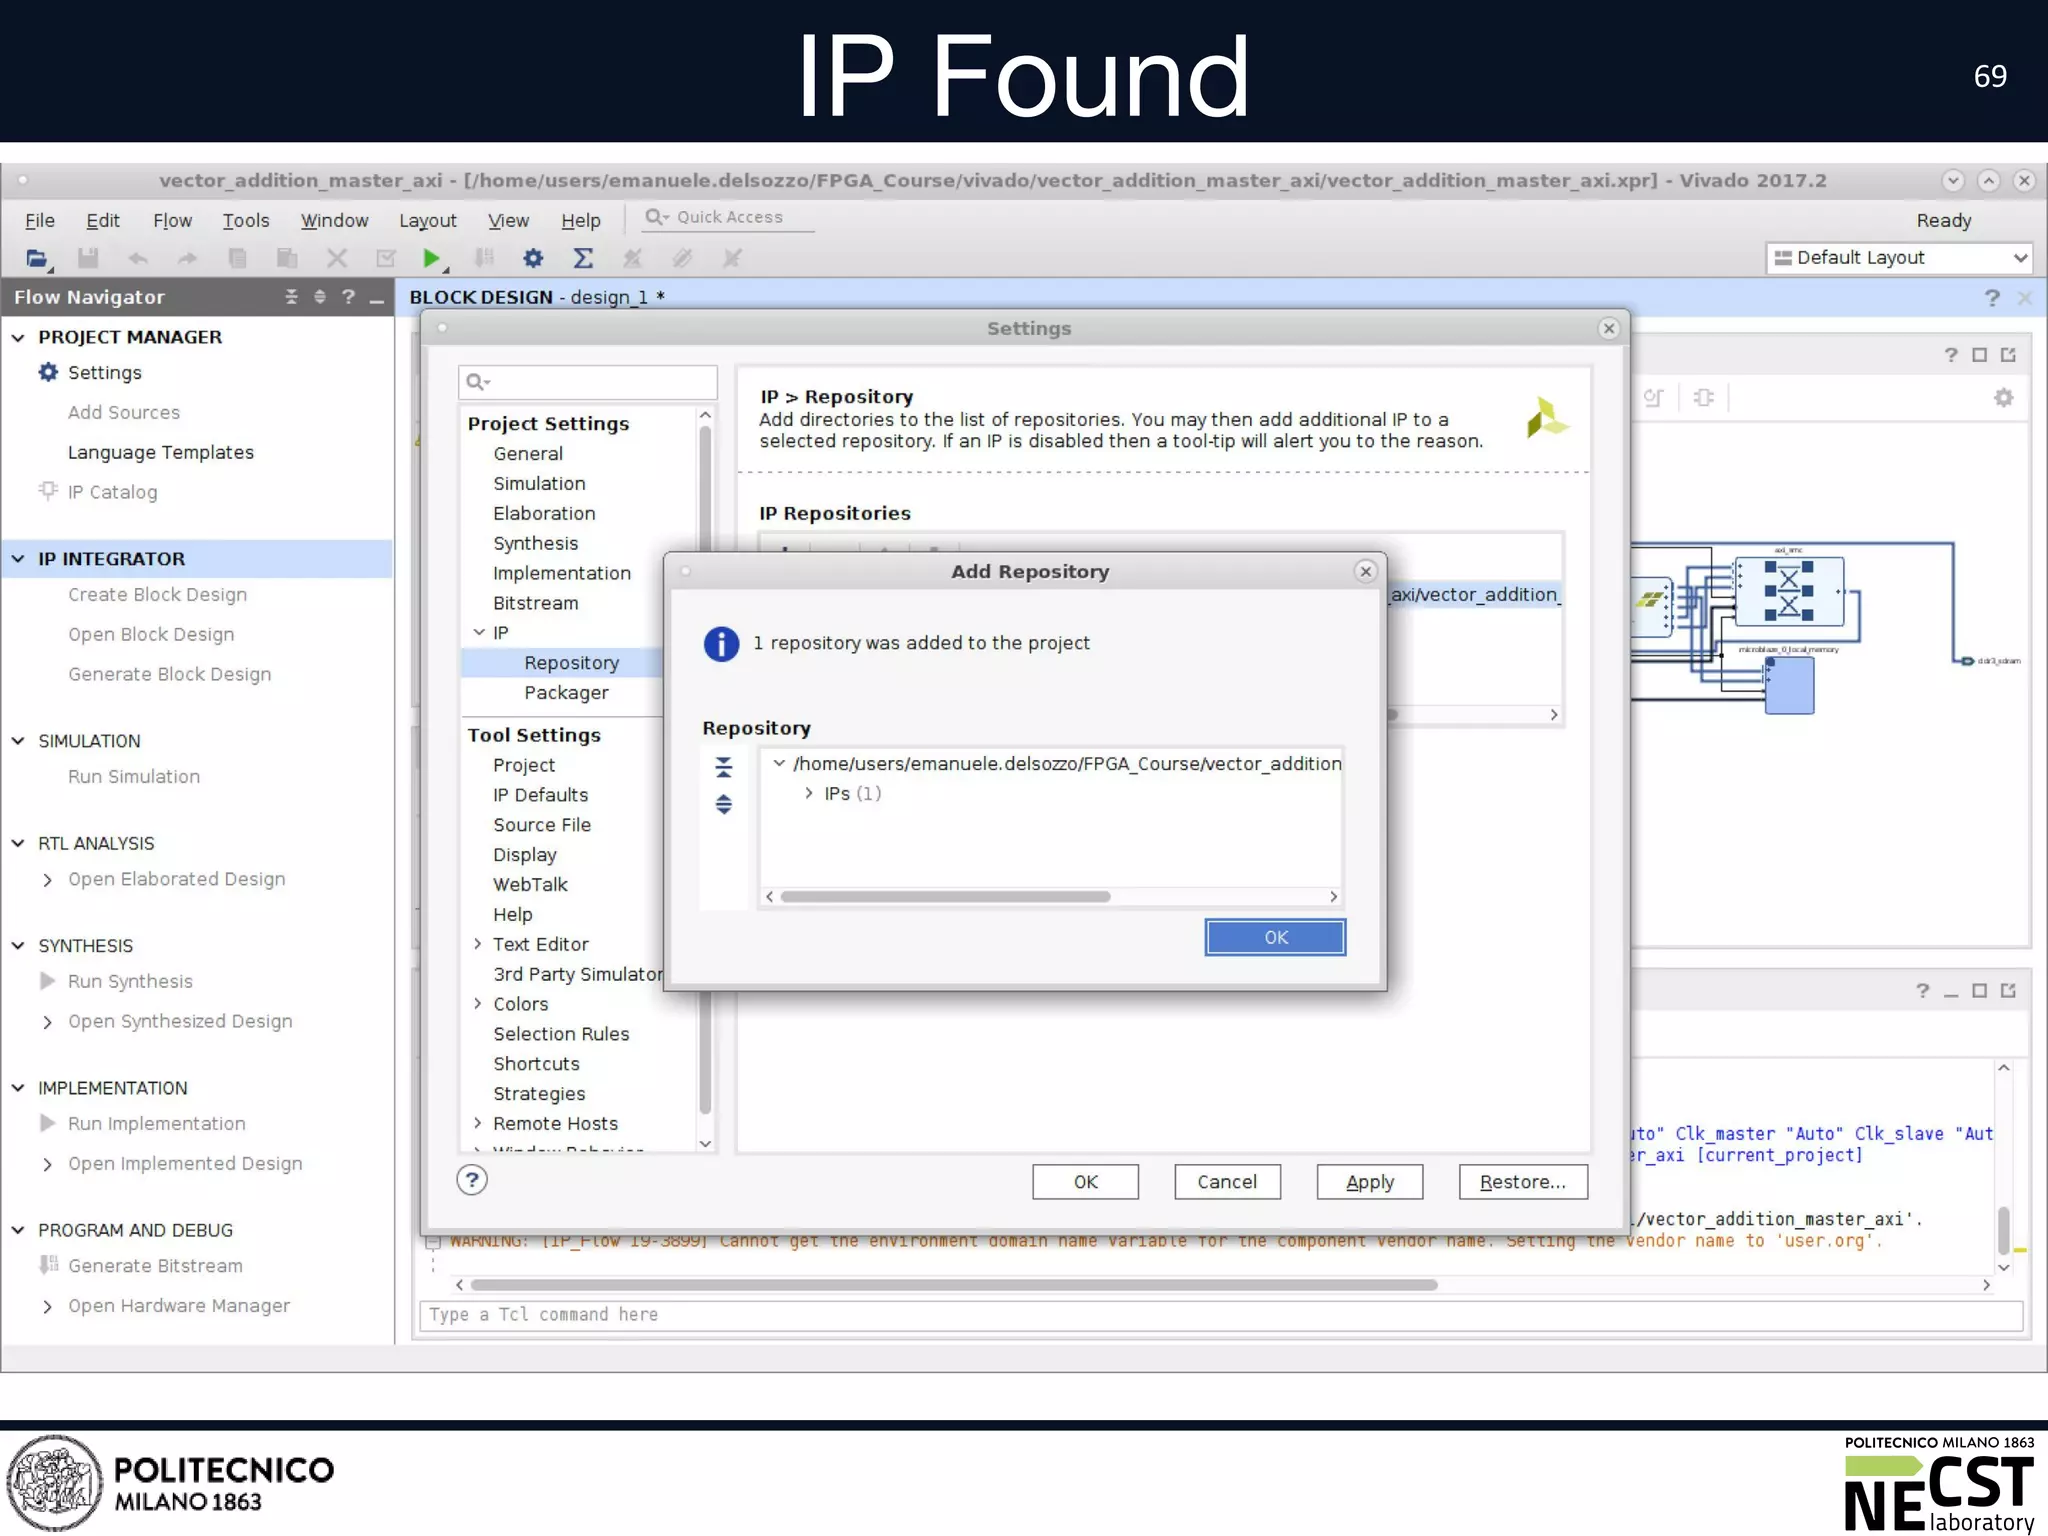Click the diagram panel settings gear

pyautogui.click(x=2003, y=398)
